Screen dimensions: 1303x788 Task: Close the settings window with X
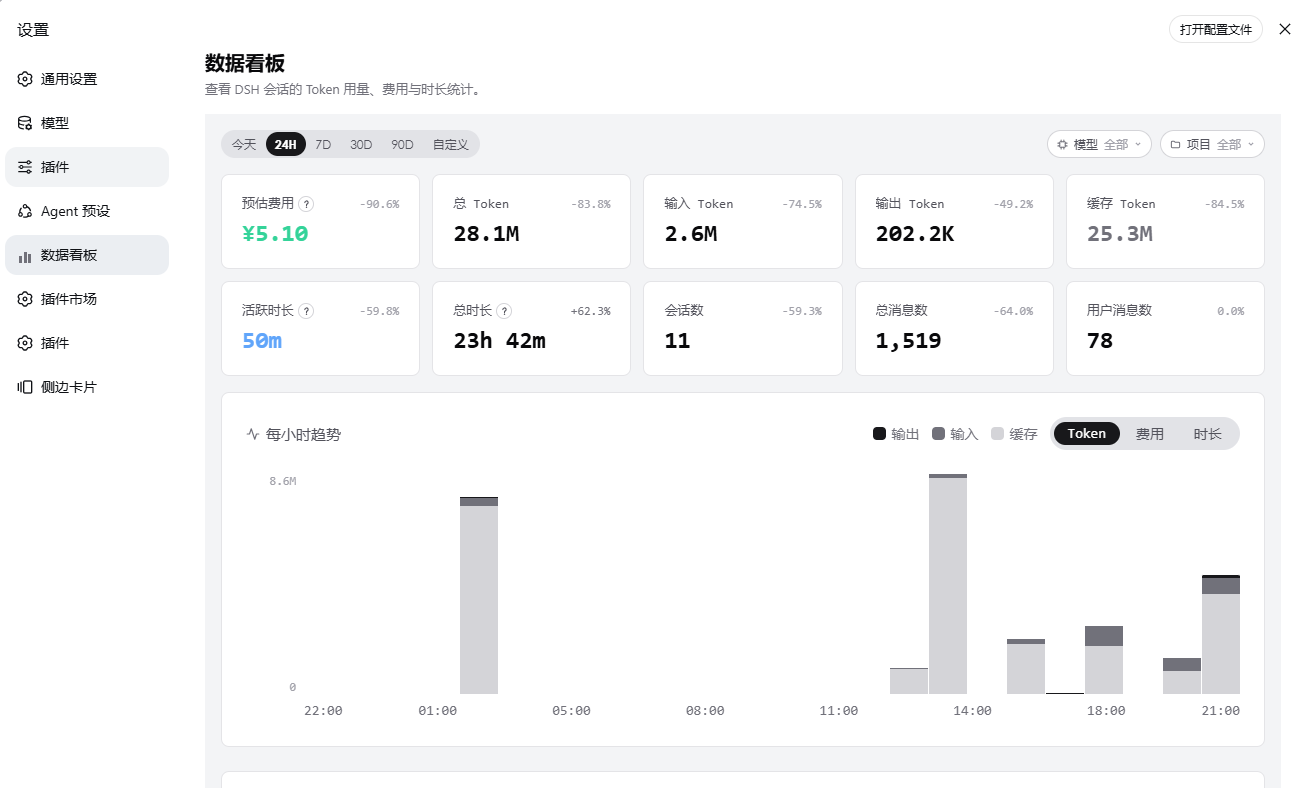(1285, 29)
